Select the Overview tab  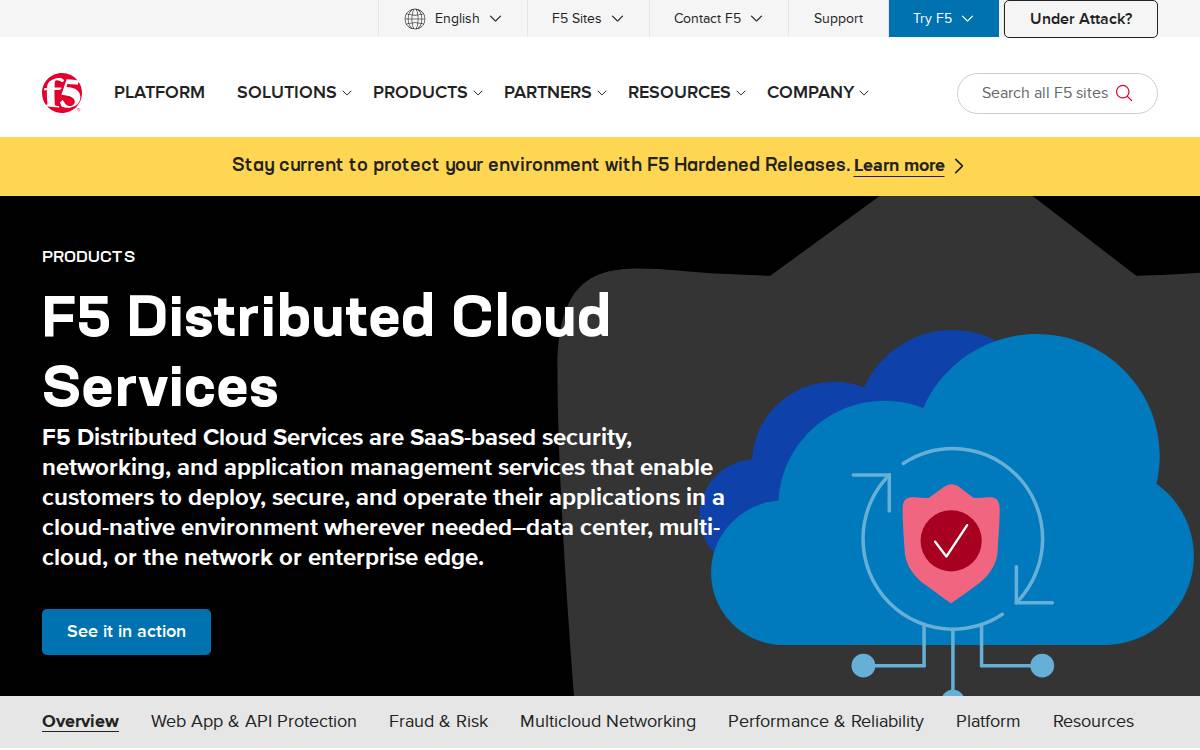point(80,721)
